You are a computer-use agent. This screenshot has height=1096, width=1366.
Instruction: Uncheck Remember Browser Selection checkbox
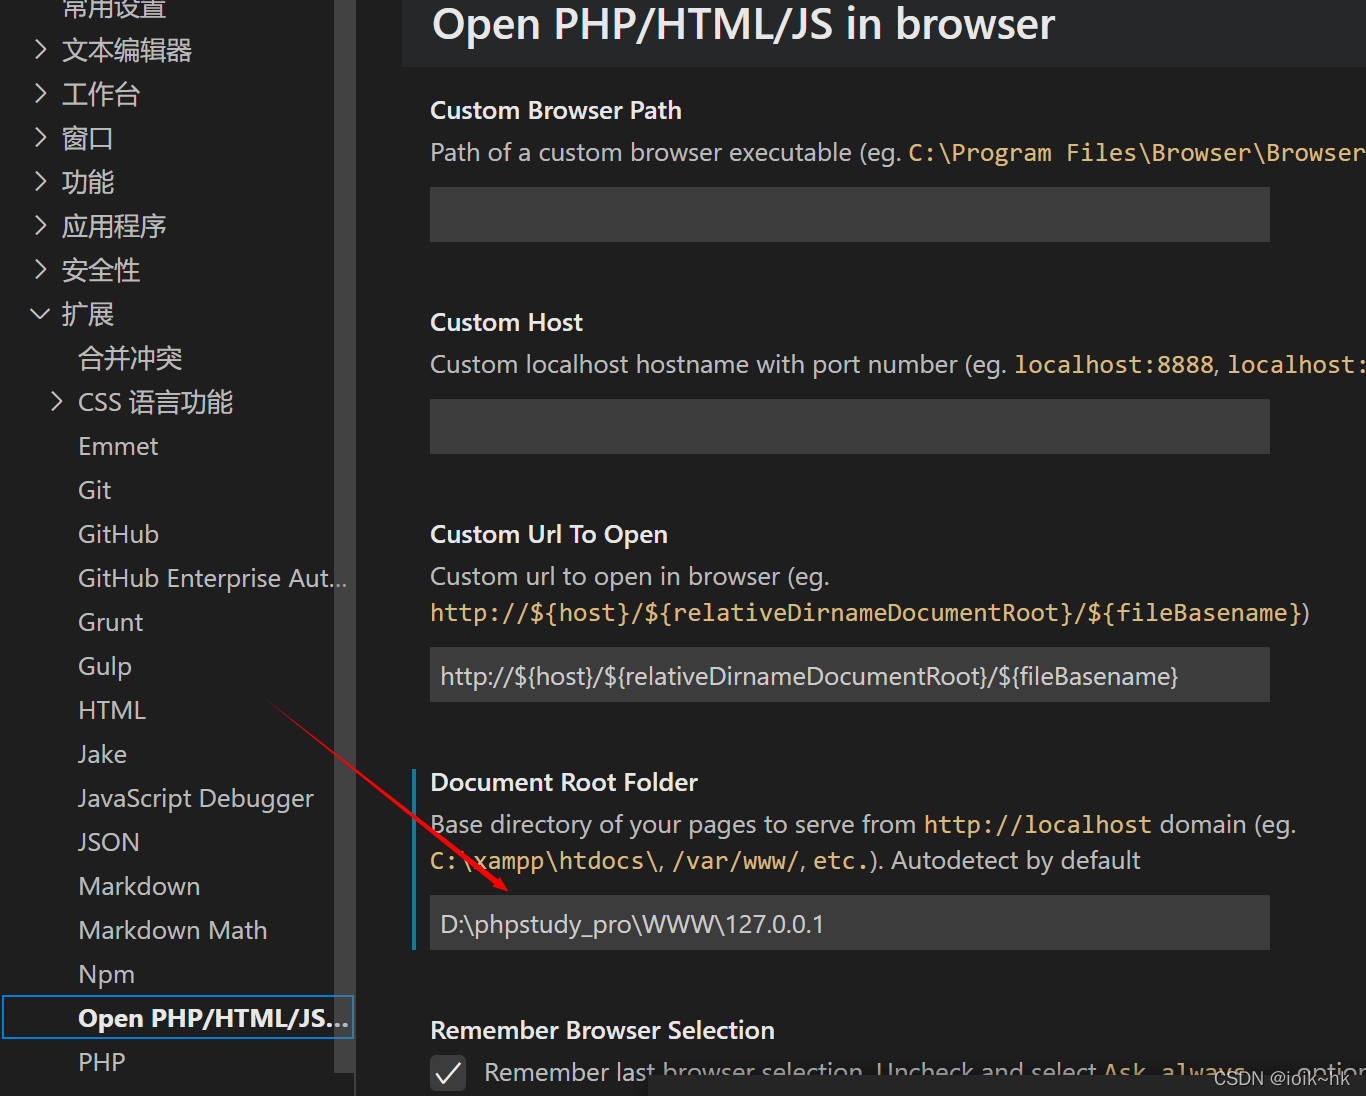pos(449,1073)
